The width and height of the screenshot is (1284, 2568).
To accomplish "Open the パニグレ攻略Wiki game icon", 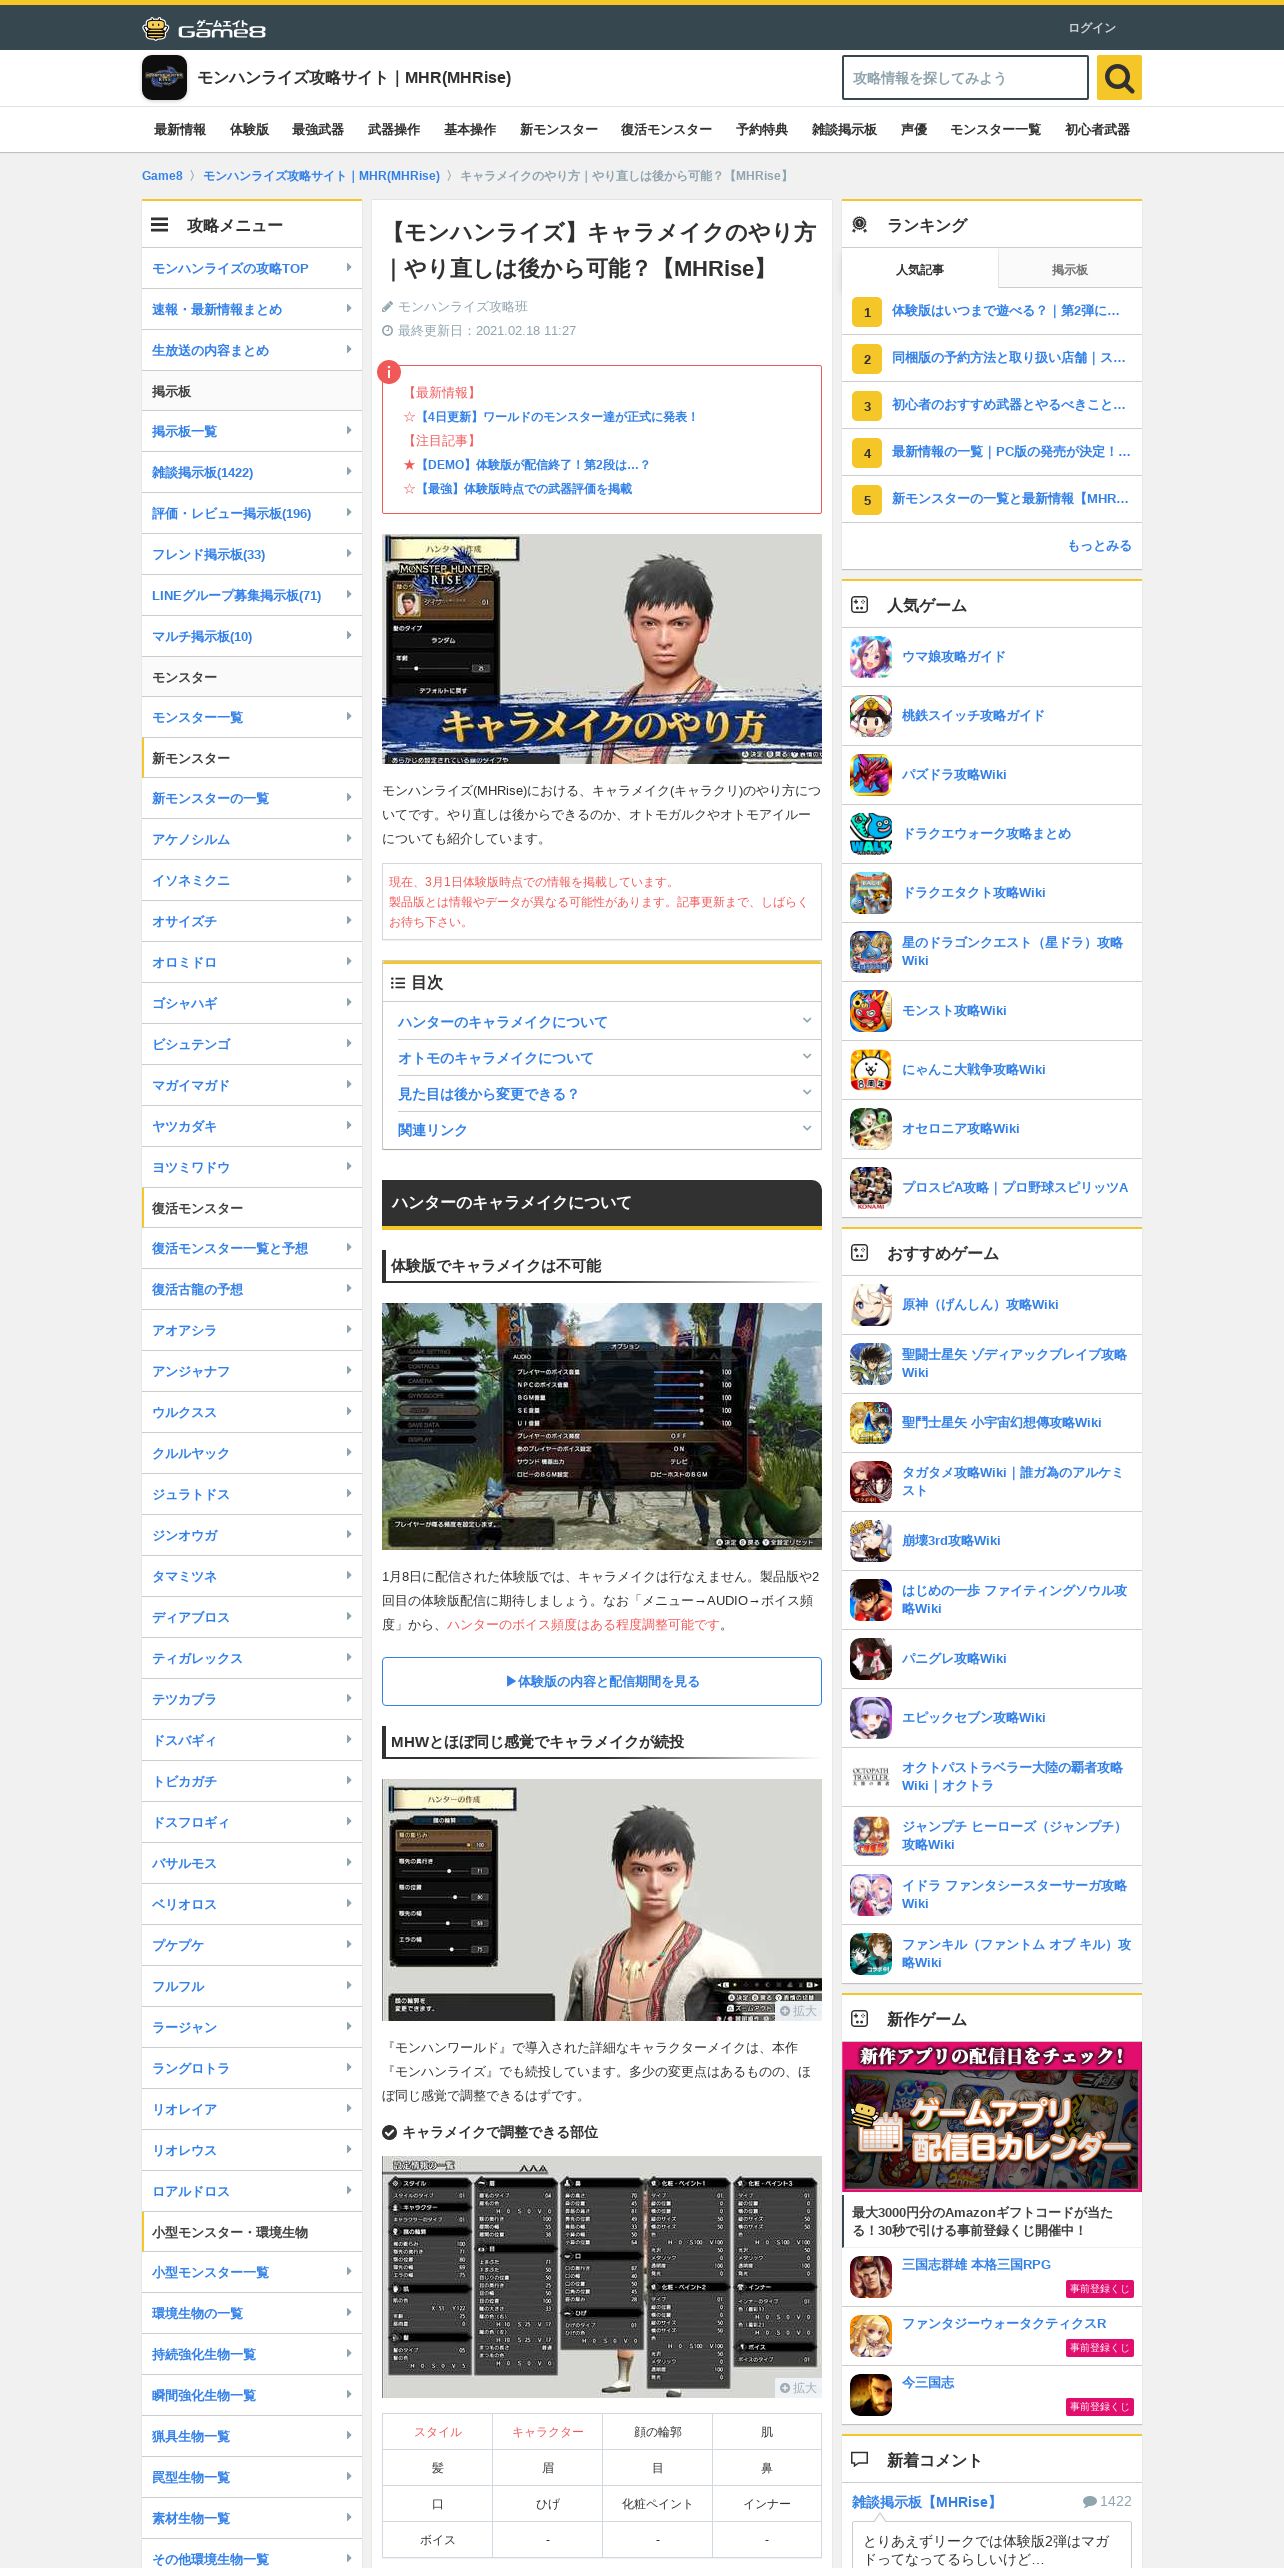I will pos(871,1659).
